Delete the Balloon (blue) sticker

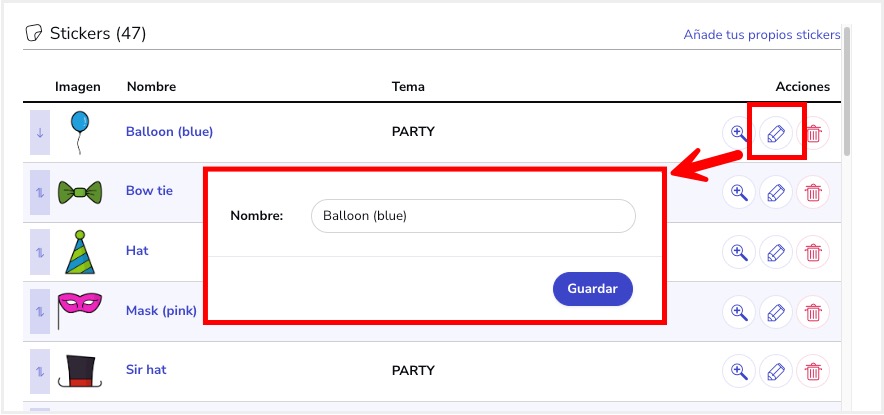(813, 134)
